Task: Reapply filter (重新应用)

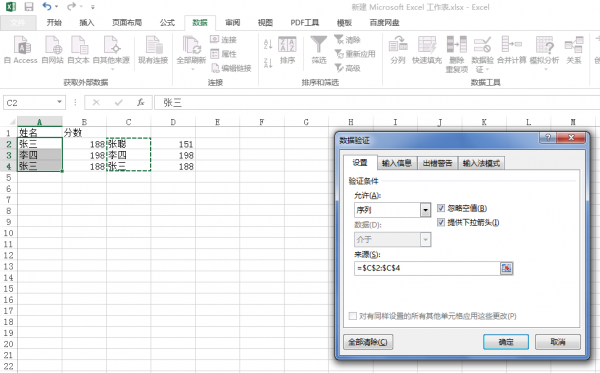Action: [355, 54]
